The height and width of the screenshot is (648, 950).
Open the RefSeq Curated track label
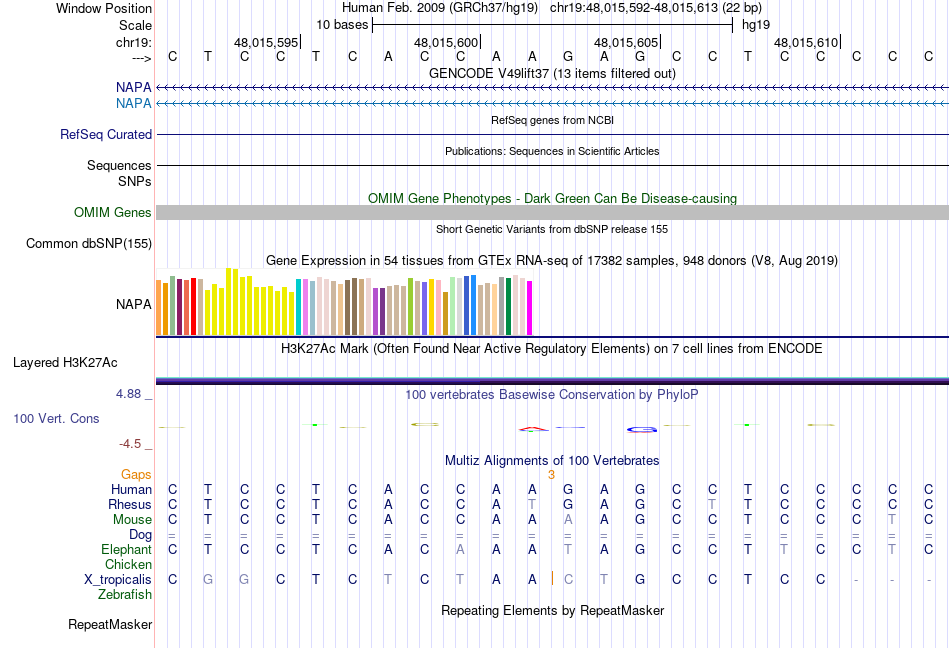(x=106, y=134)
